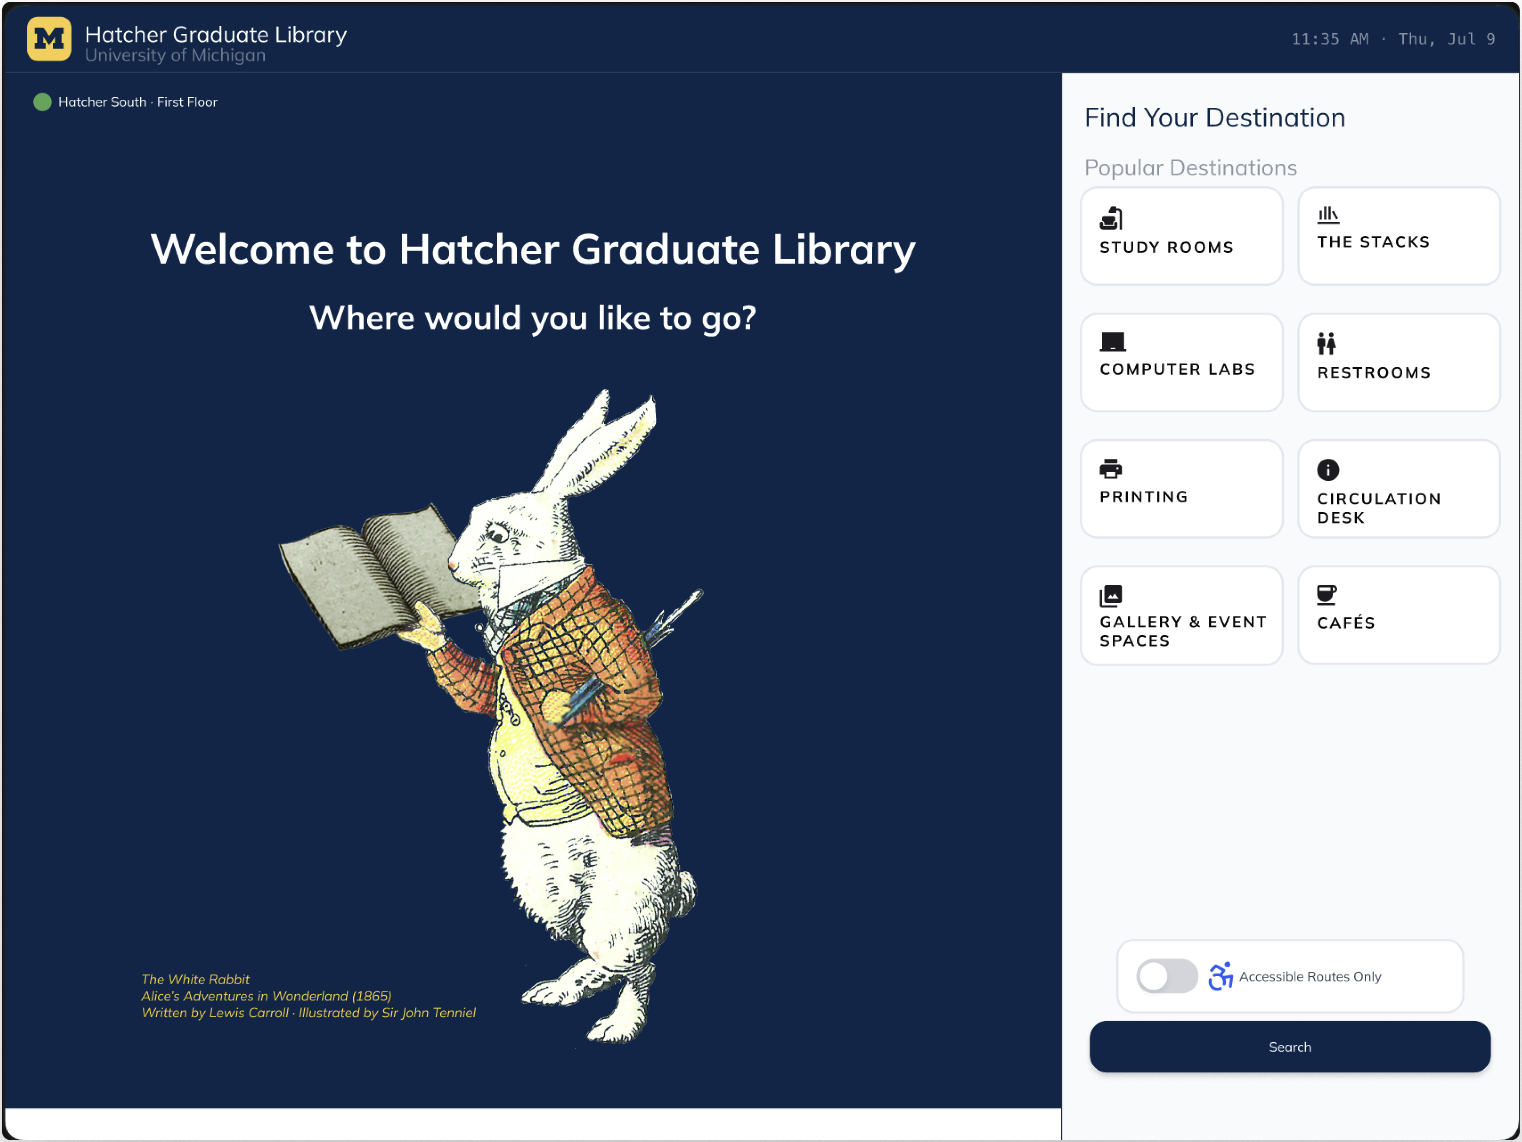Click the 'University of Michigan' subtitle

pos(176,56)
